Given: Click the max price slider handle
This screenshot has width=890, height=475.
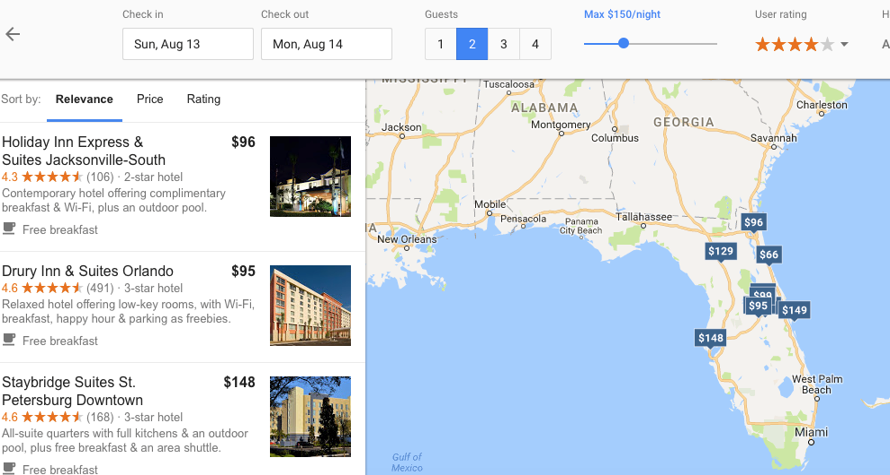Looking at the screenshot, I should tap(623, 43).
